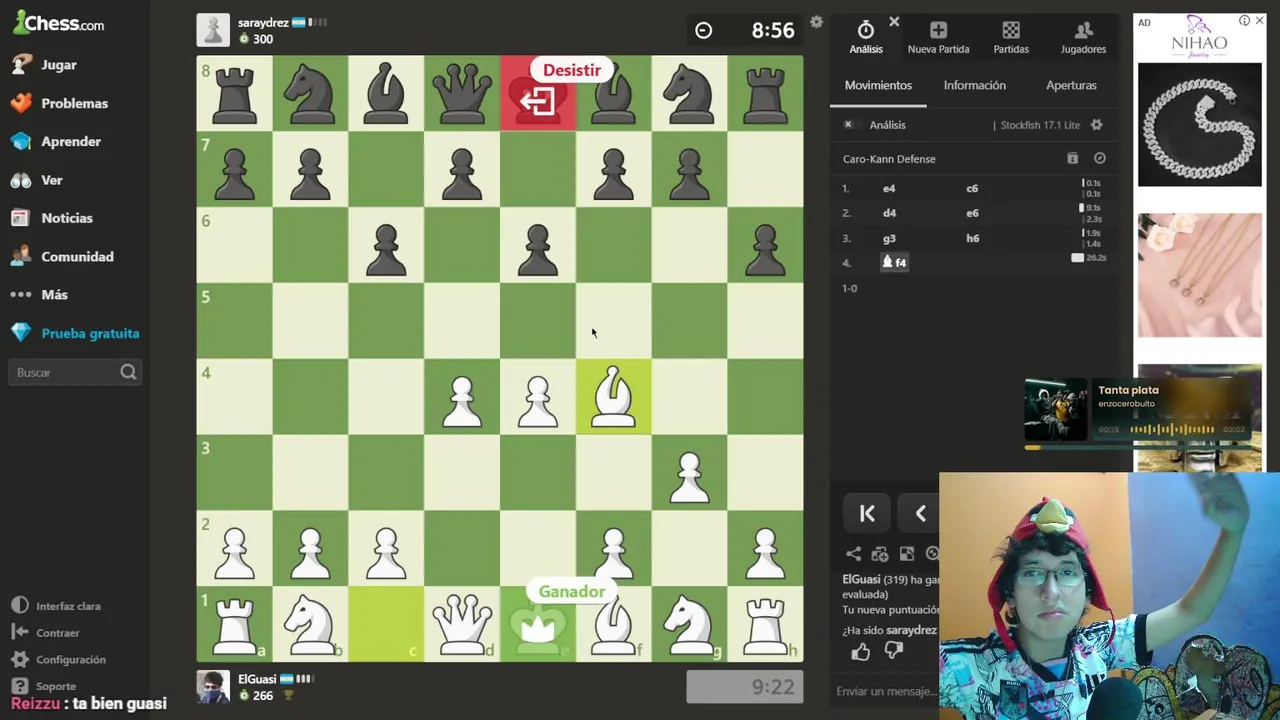The height and width of the screenshot is (720, 1280).
Task: Open saraydrez player profile name
Action: tap(263, 22)
